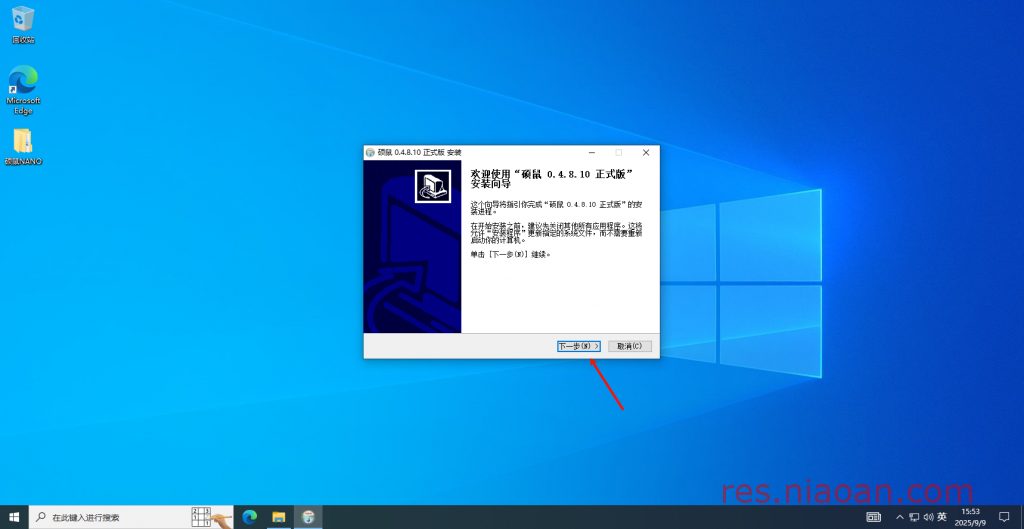The width and height of the screenshot is (1024, 529).
Task: Open the Recycle Bin desktop icon
Action: pyautogui.click(x=23, y=25)
